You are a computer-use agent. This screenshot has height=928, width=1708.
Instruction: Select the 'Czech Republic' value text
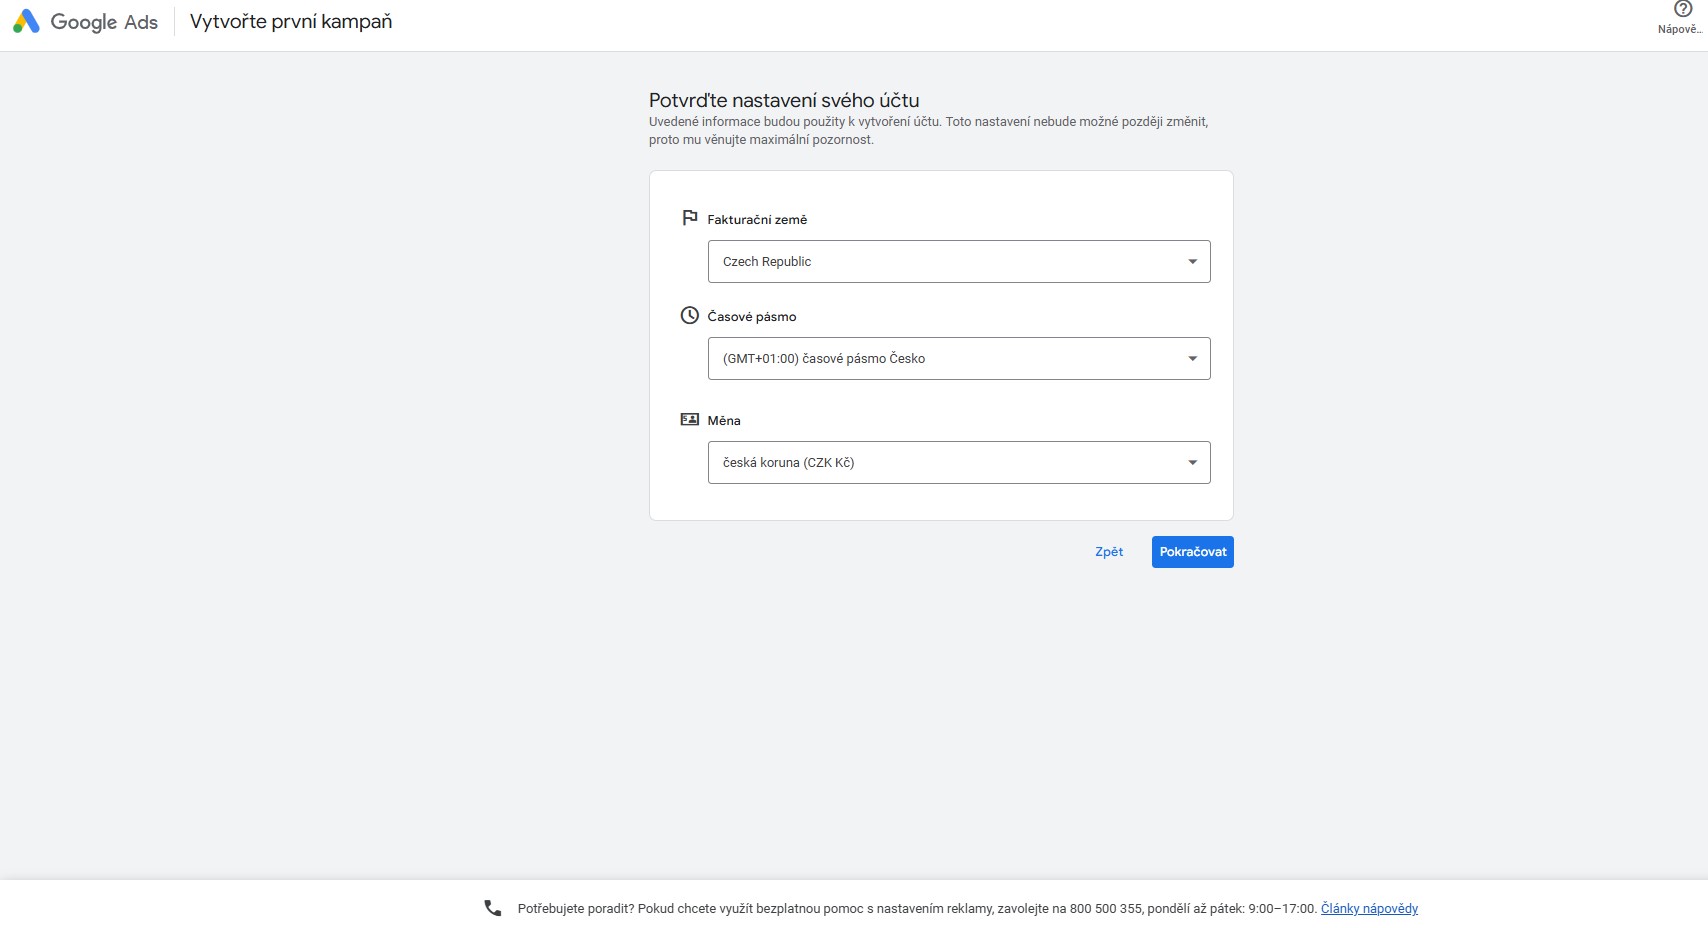[x=767, y=262]
